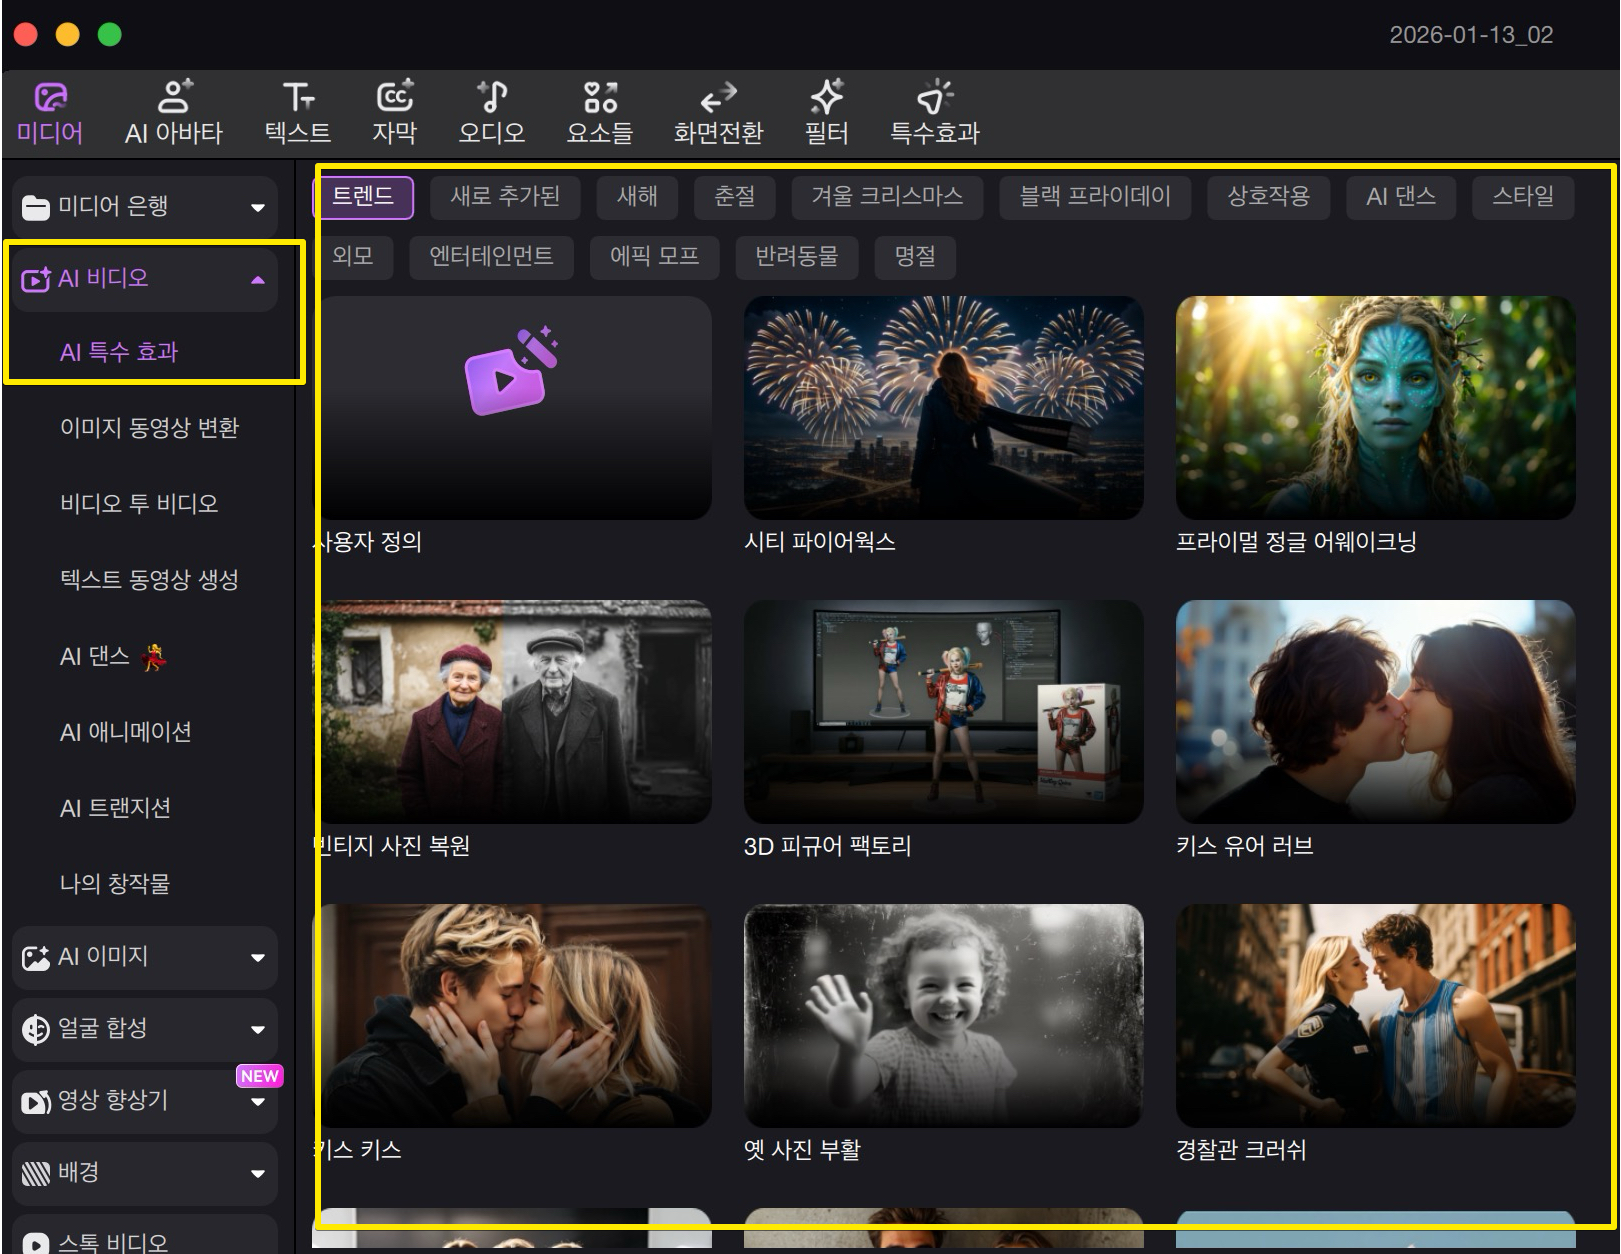Expand the 영상 향상기 dropdown arrow
The image size is (1621, 1254).
258,1102
